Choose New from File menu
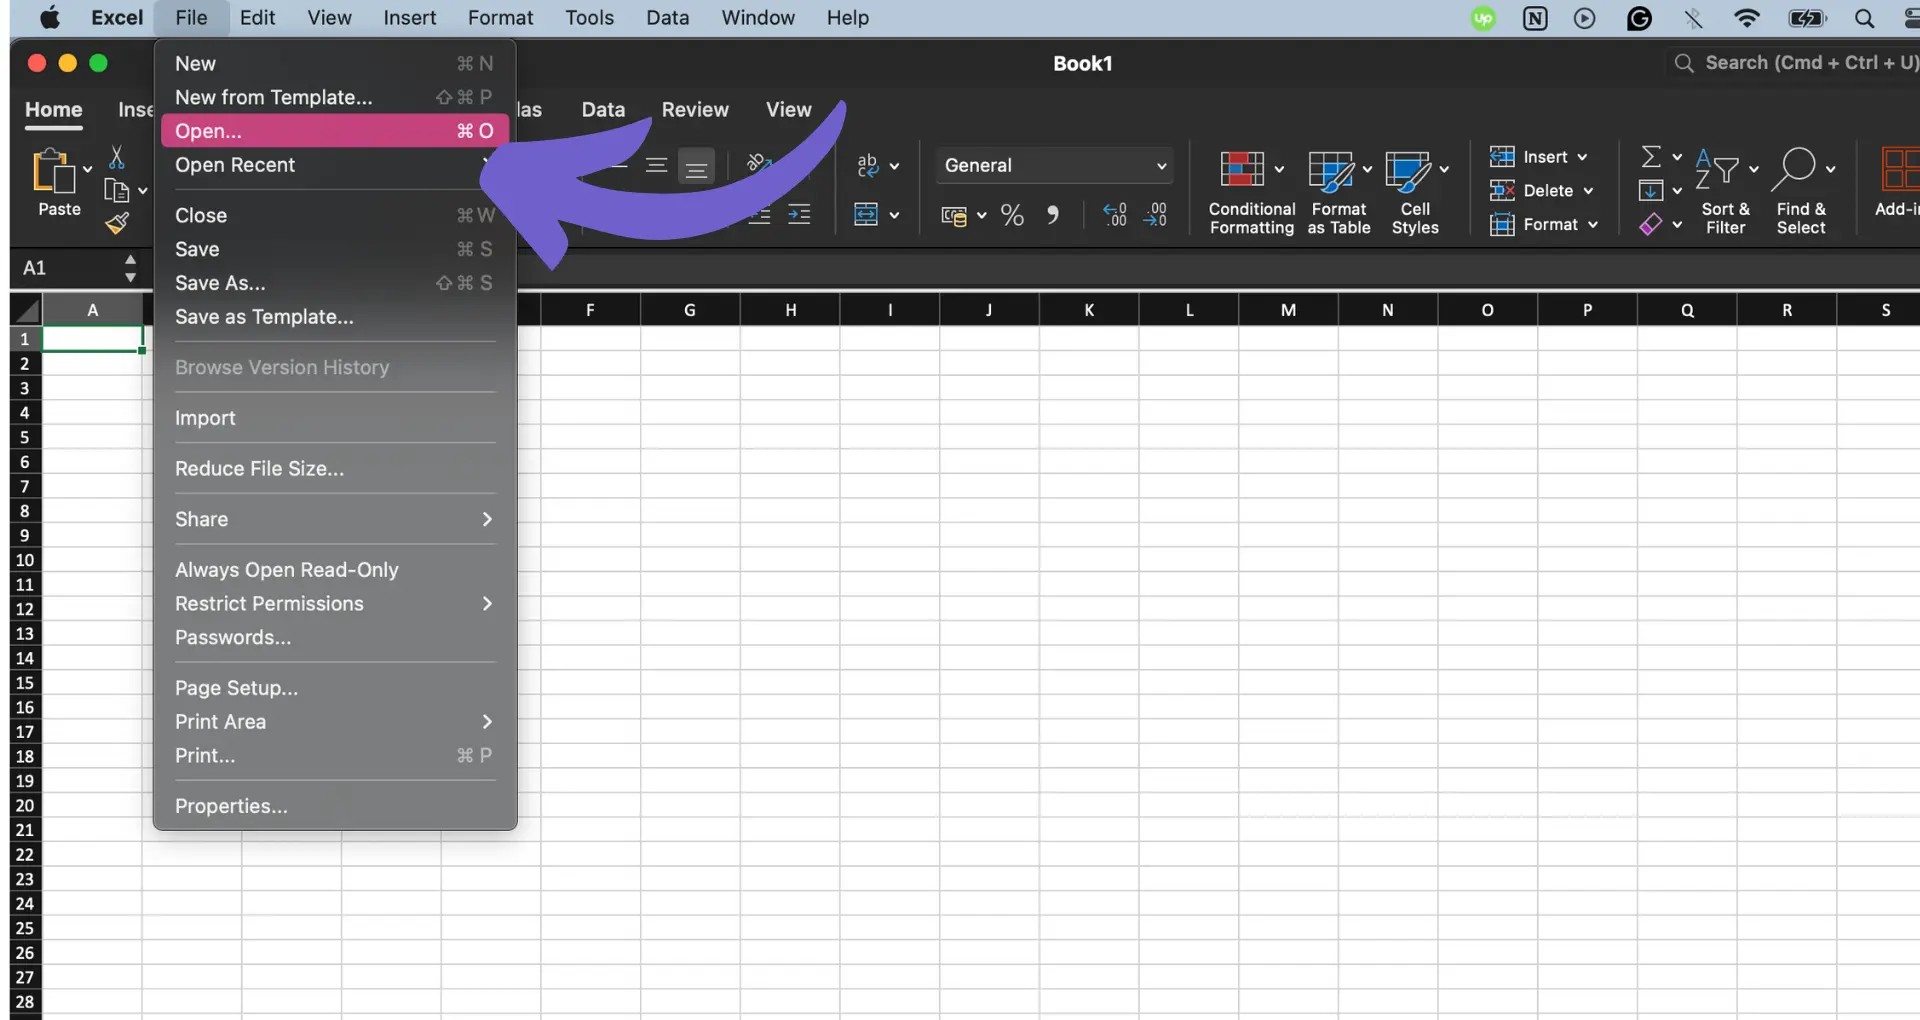Screen dimensions: 1920x1020 coord(335,64)
